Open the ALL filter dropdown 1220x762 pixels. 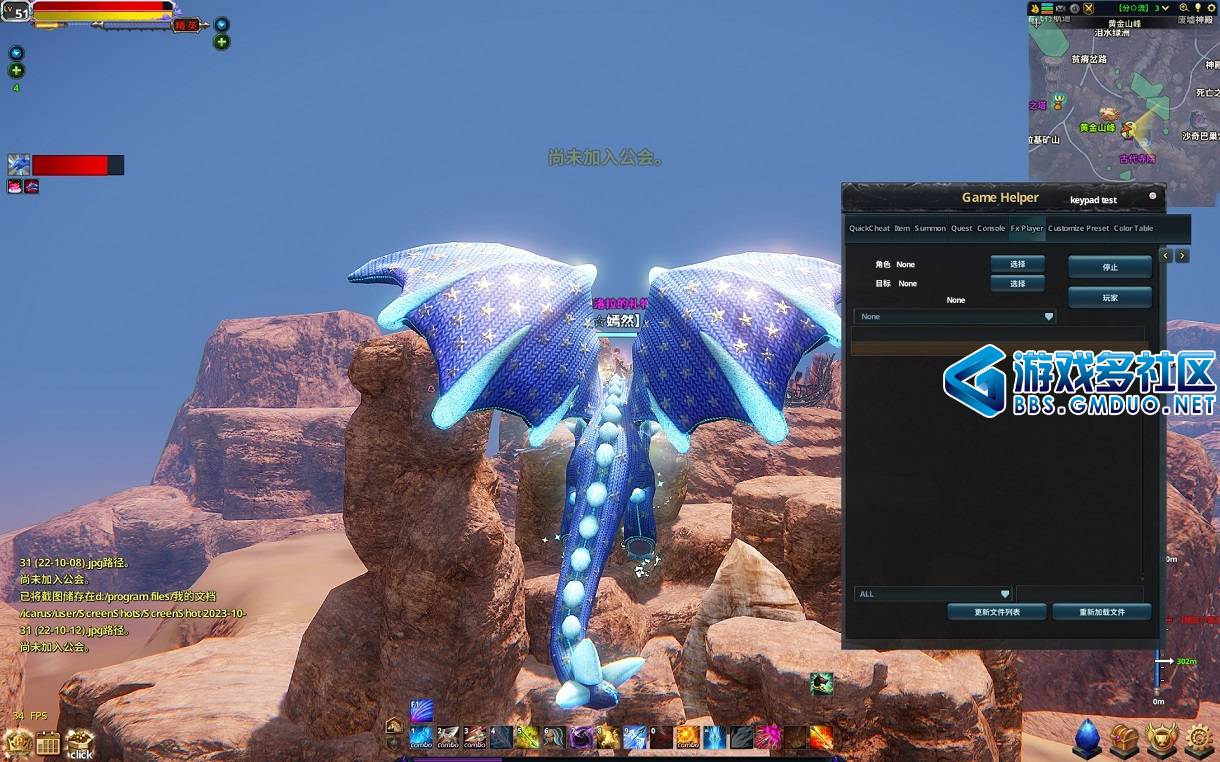pyautogui.click(x=933, y=594)
